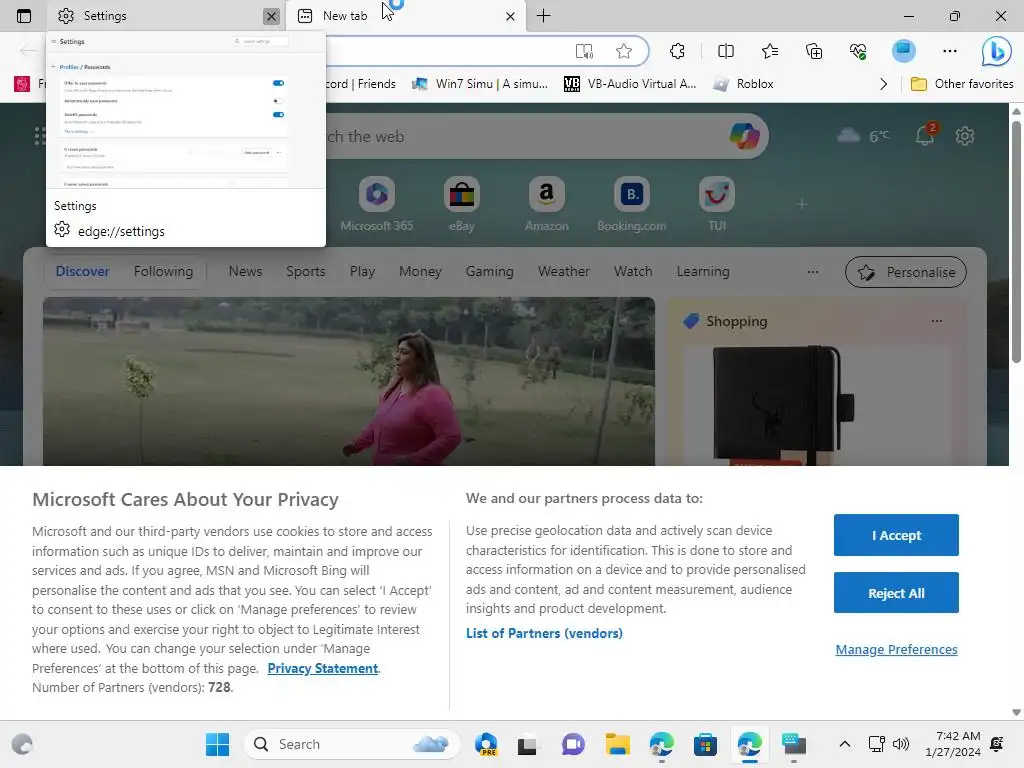This screenshot has width=1024, height=768.
Task: Select the Learning tab
Action: click(703, 271)
